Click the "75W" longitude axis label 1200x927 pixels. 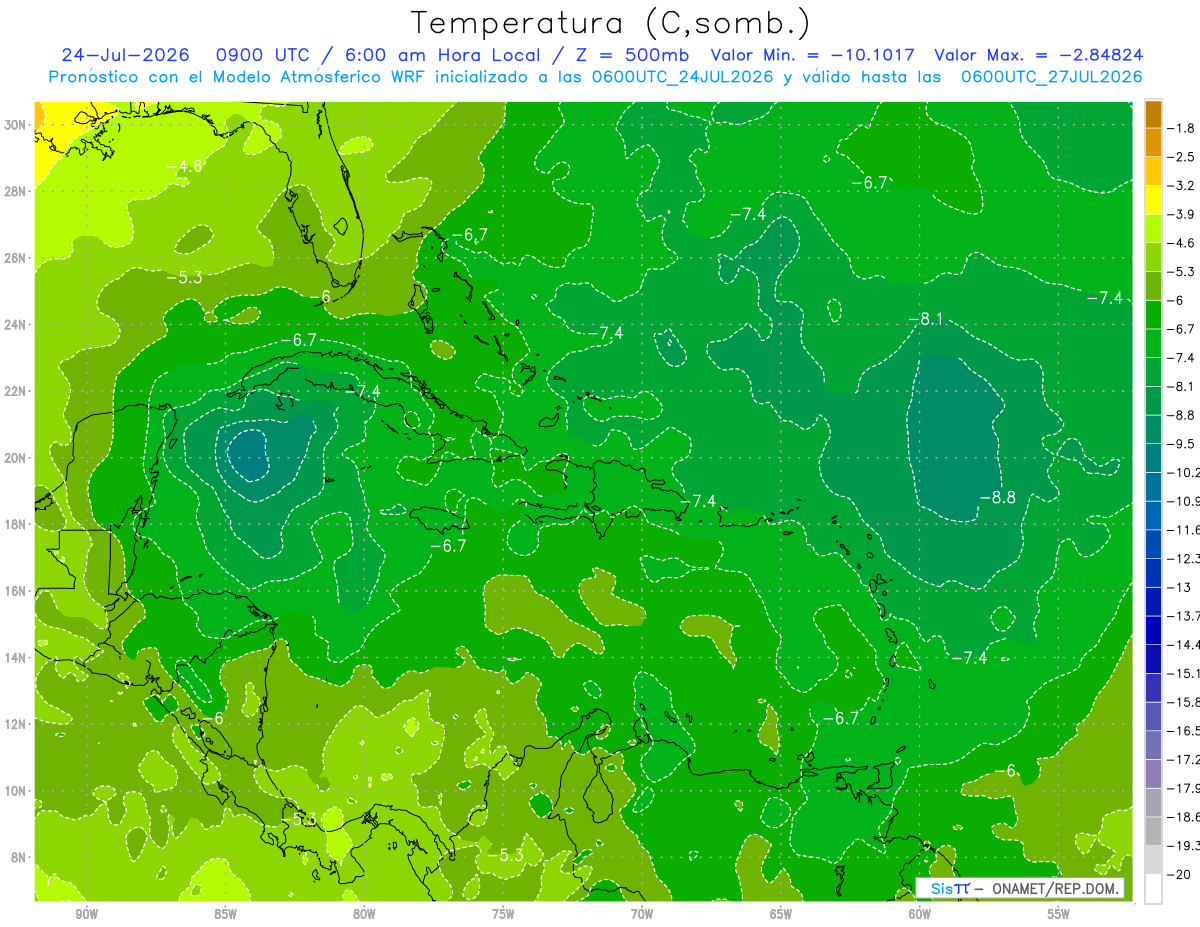coord(503,915)
